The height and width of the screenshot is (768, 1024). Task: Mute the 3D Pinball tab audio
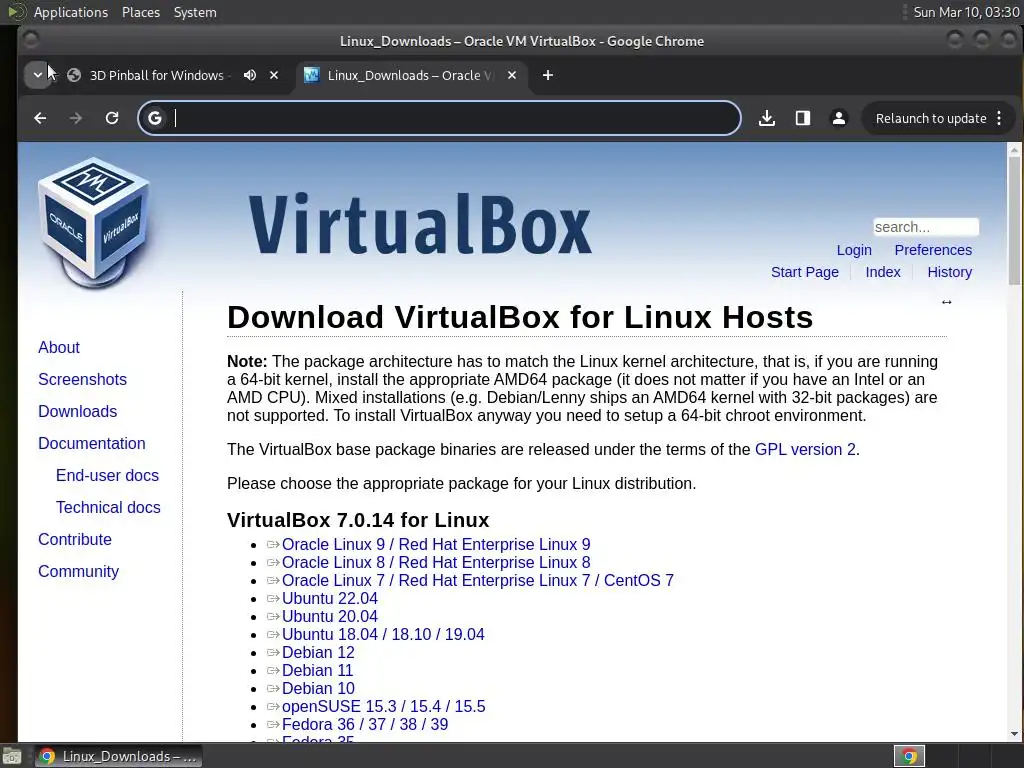point(250,75)
